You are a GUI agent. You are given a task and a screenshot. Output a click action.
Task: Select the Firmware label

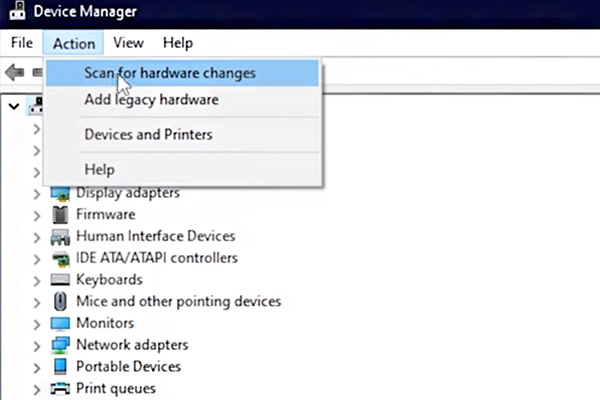point(106,214)
